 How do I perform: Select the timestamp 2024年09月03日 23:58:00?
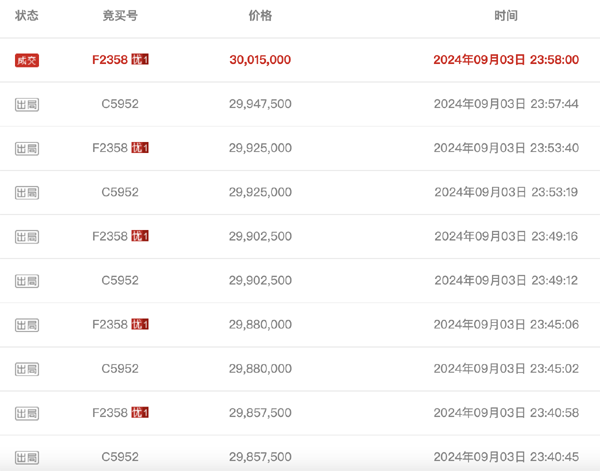click(506, 60)
